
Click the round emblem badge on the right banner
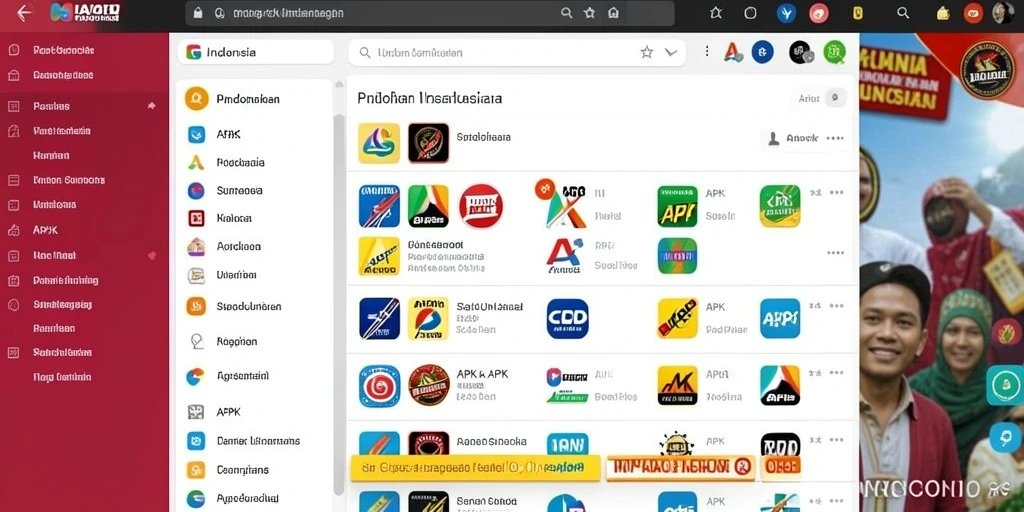click(987, 70)
